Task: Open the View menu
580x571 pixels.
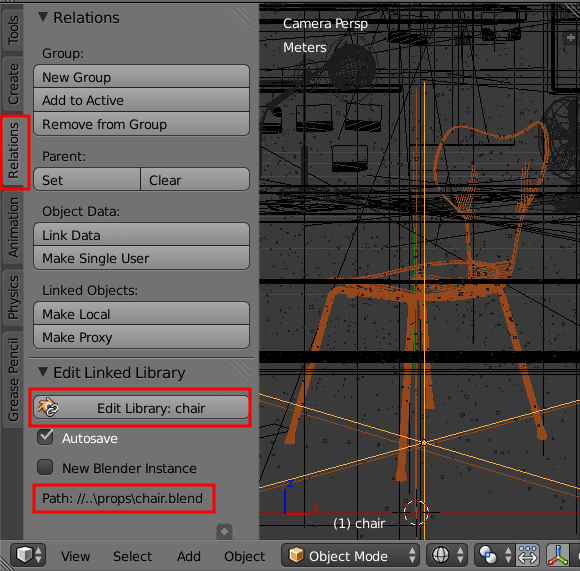Action: [75, 556]
